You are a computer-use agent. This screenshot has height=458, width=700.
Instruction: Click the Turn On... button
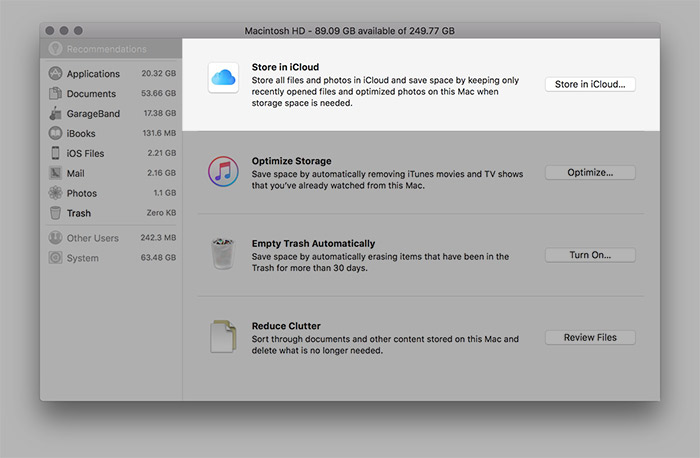point(590,255)
